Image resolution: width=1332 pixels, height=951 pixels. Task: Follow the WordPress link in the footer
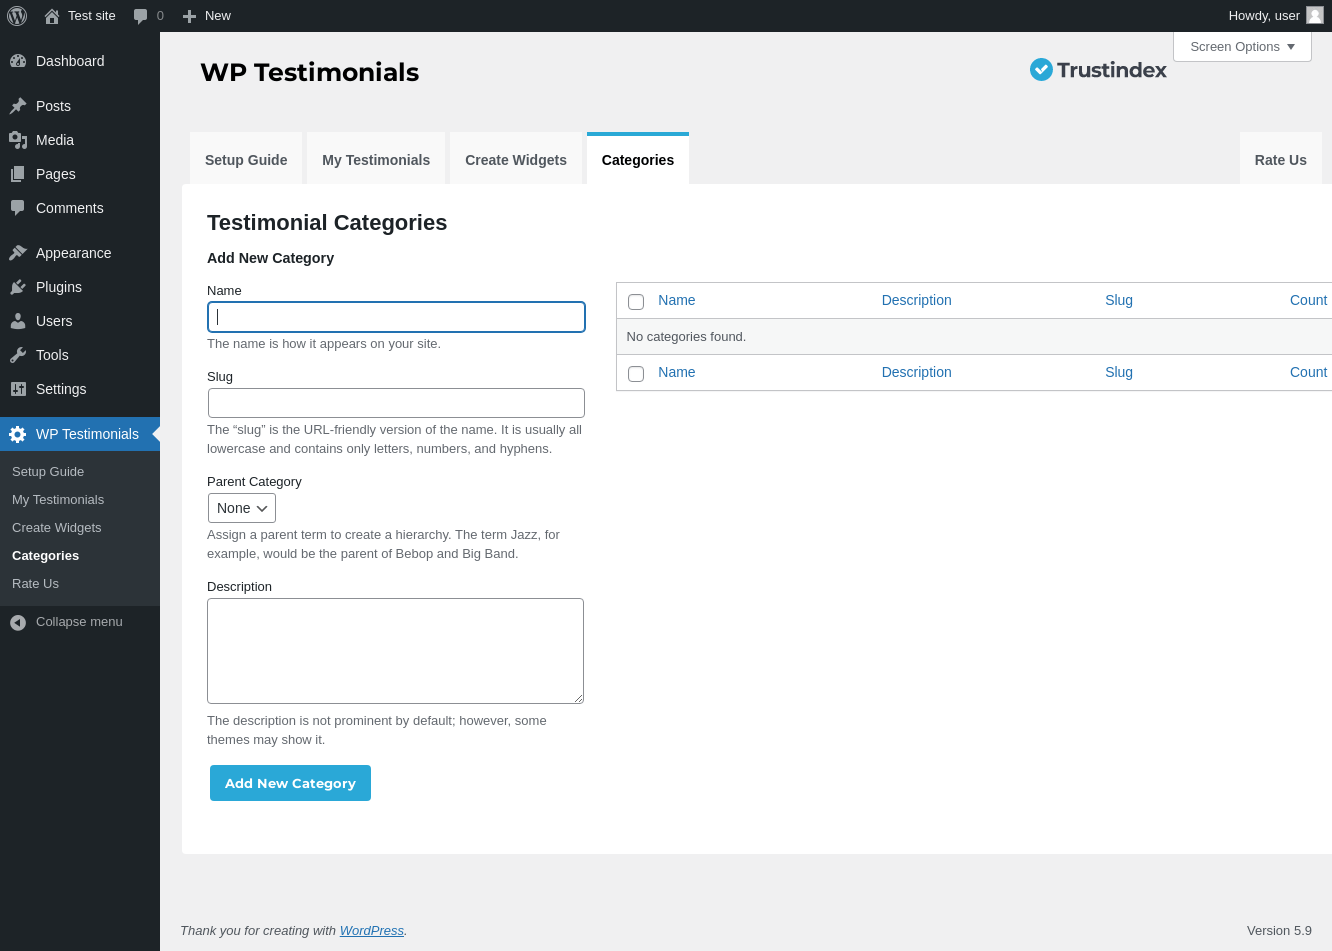pos(372,930)
